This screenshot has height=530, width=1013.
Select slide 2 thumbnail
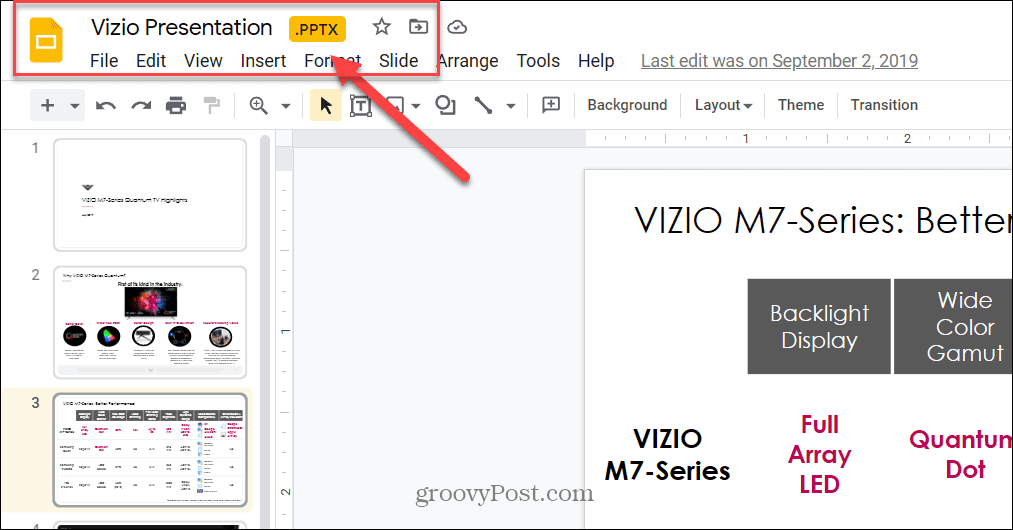pos(150,323)
